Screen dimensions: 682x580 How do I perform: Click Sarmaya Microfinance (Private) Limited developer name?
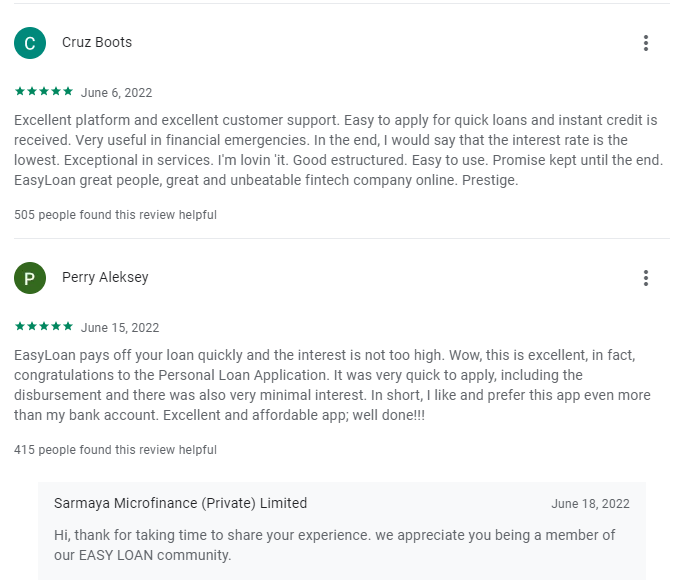(x=180, y=504)
